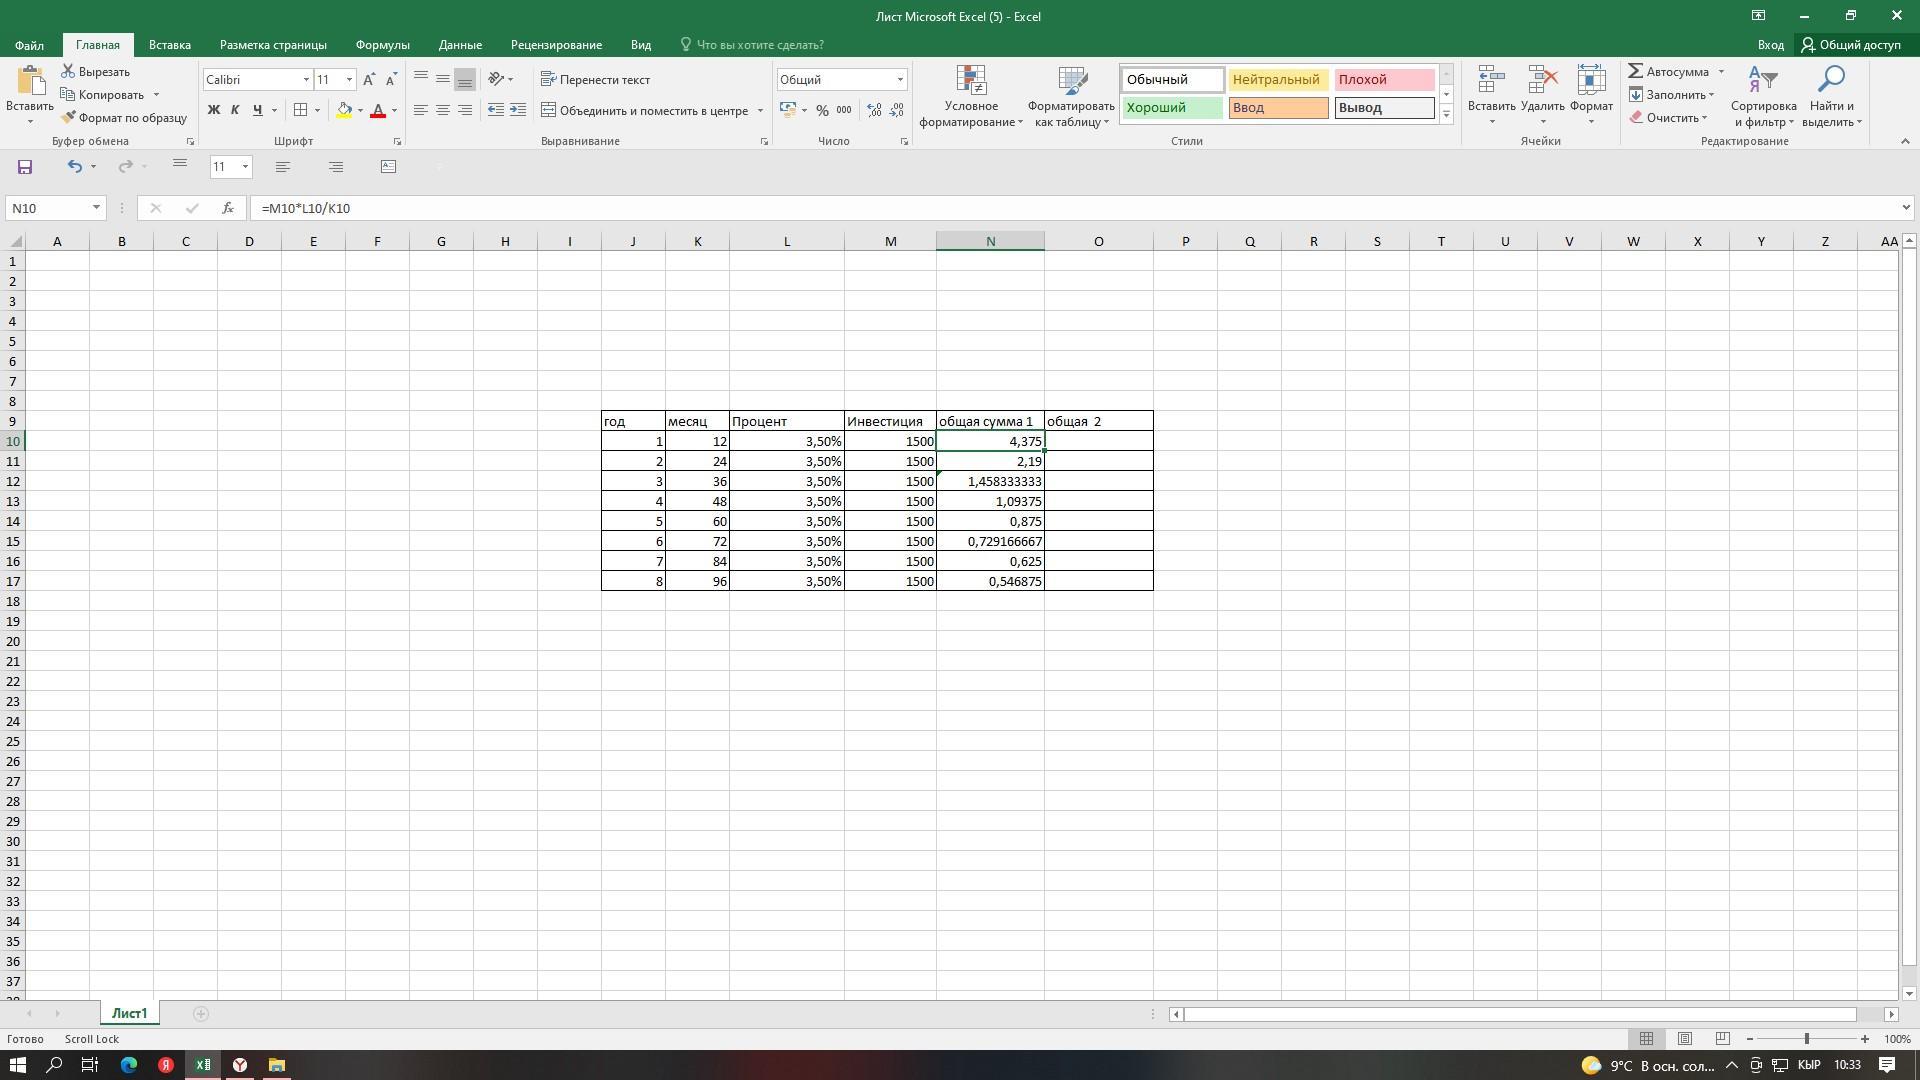Click the Insert Function fx icon
The height and width of the screenshot is (1080, 1920).
click(228, 208)
